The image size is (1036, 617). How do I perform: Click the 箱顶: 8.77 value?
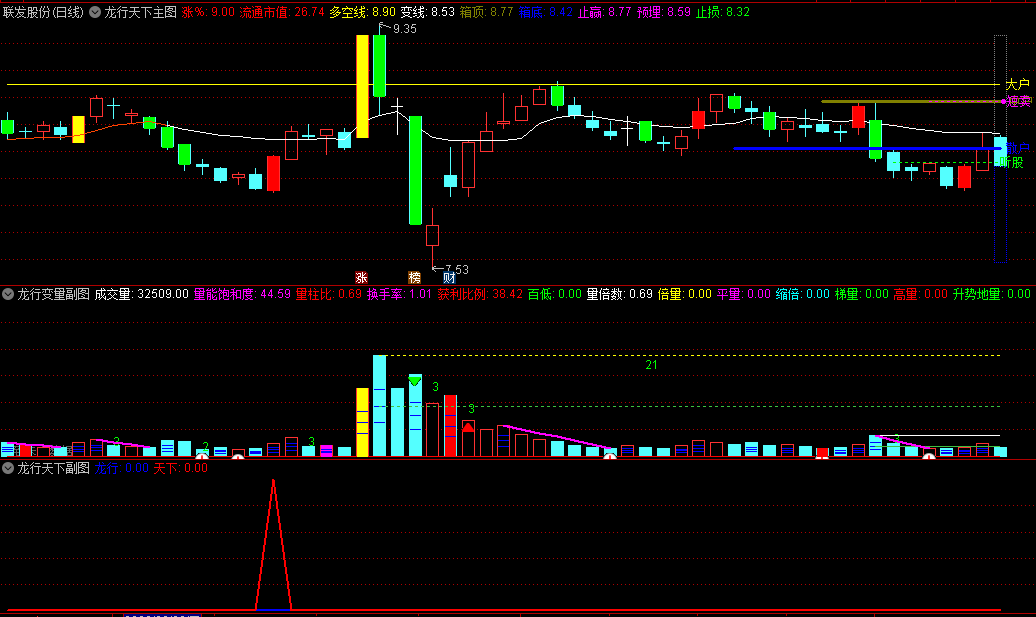tap(486, 12)
